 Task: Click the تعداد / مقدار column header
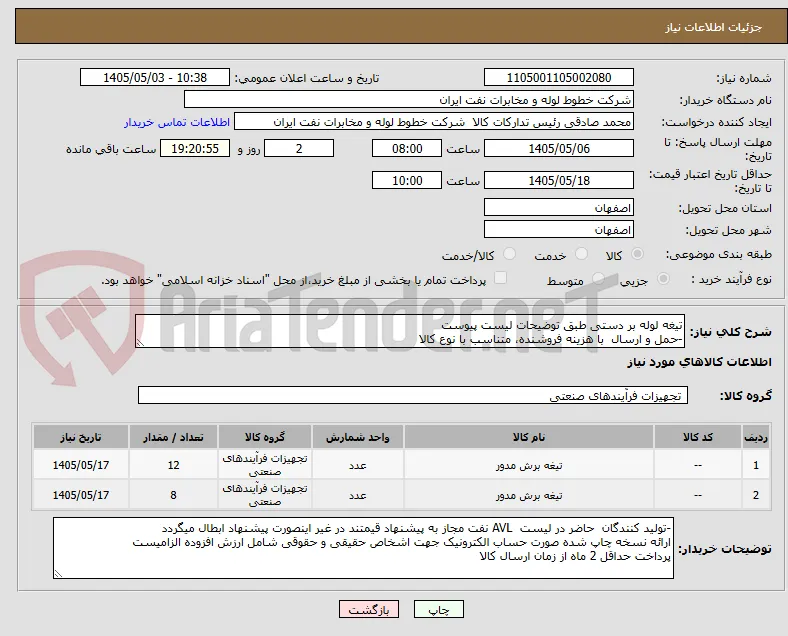tap(173, 437)
